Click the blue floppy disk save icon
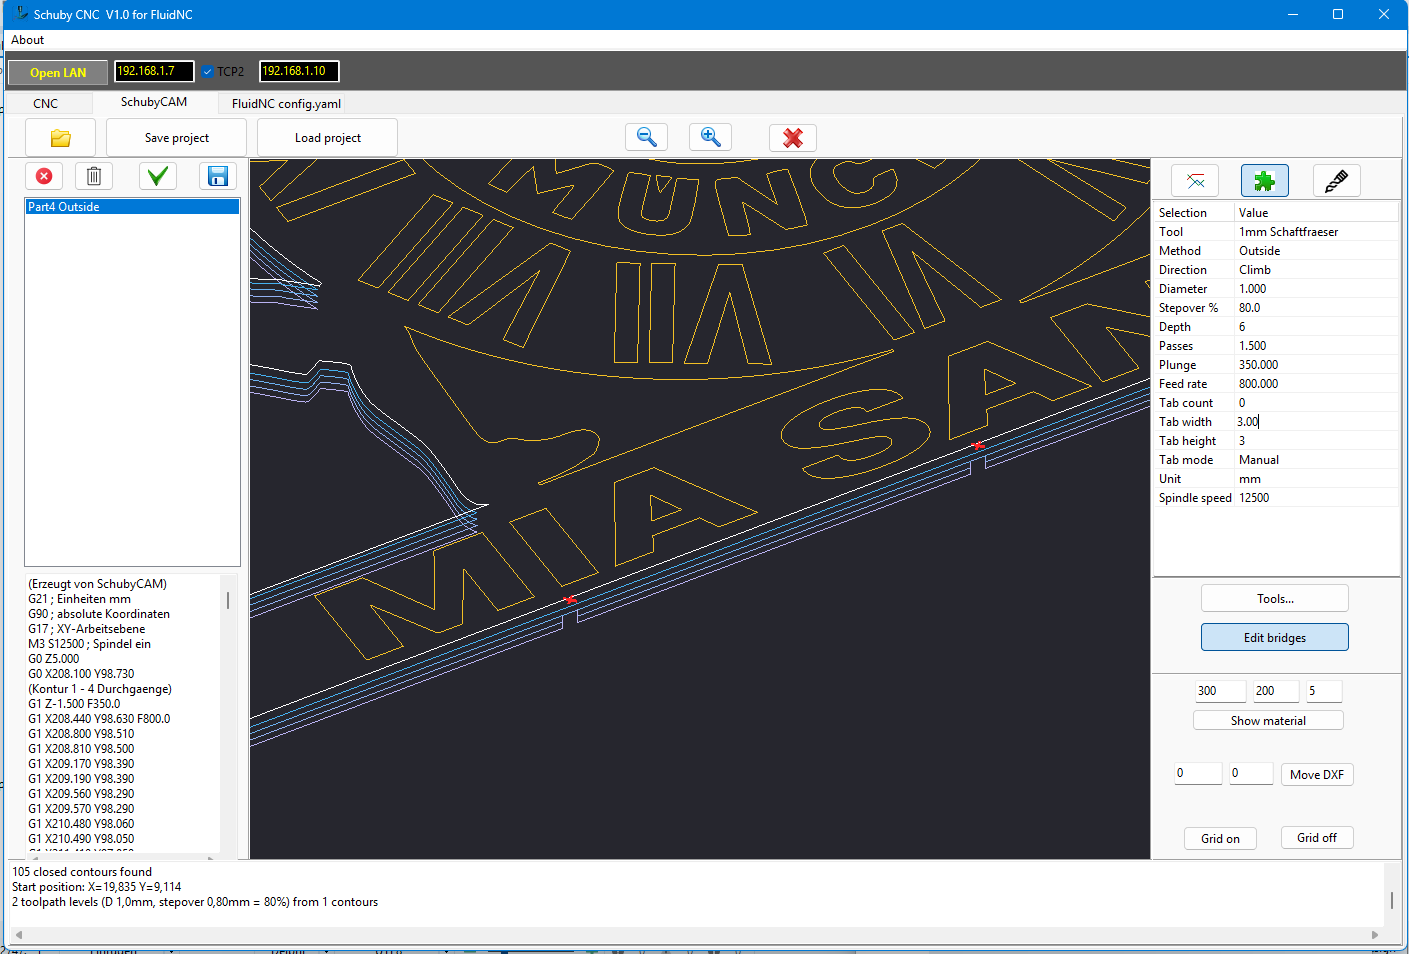This screenshot has height=954, width=1409. 217,176
